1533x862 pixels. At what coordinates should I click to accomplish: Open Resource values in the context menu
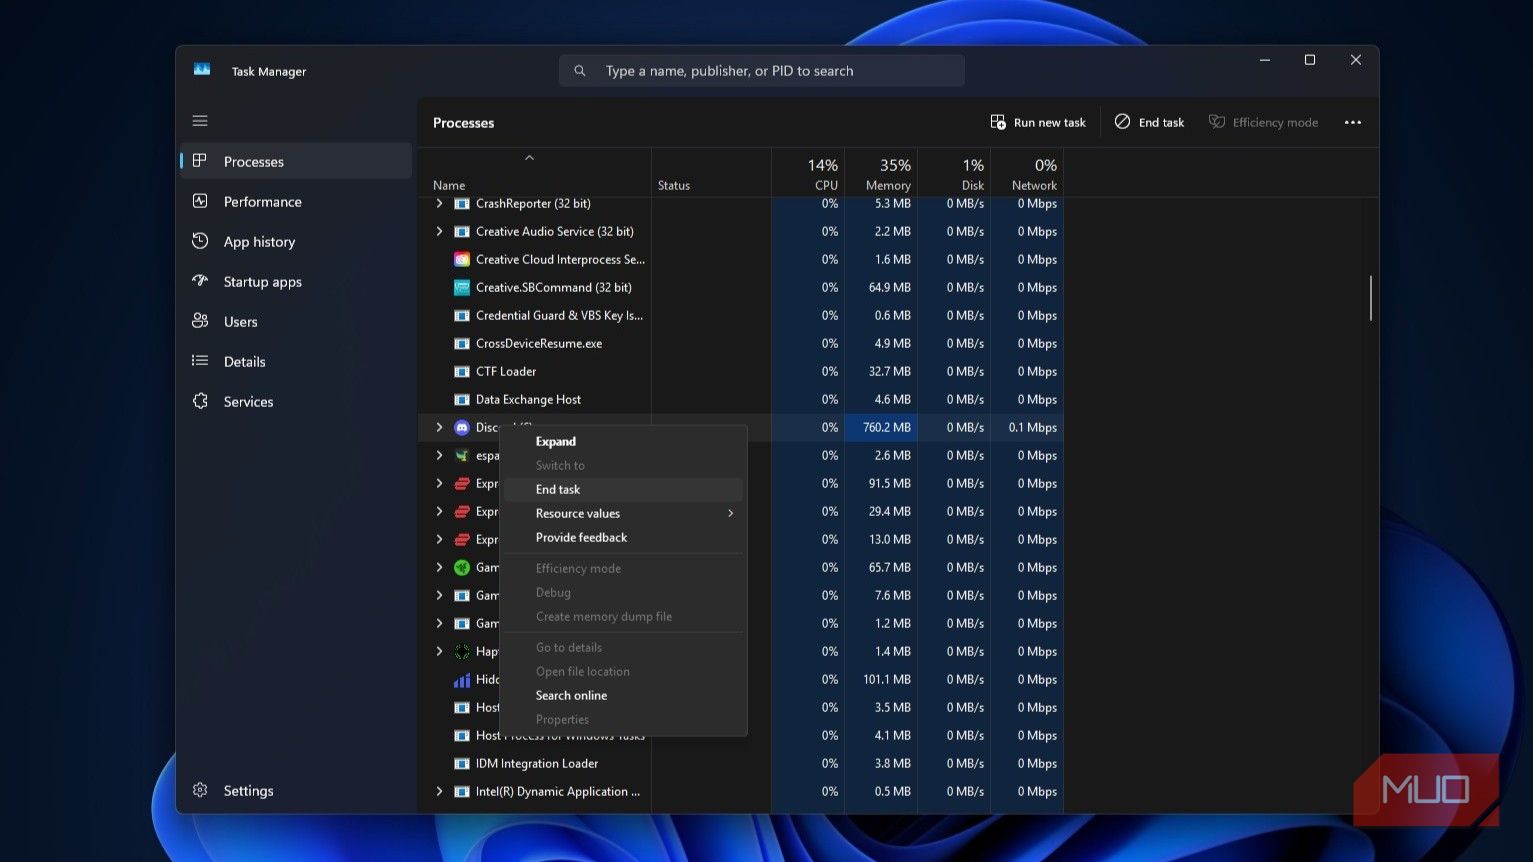click(x=623, y=513)
